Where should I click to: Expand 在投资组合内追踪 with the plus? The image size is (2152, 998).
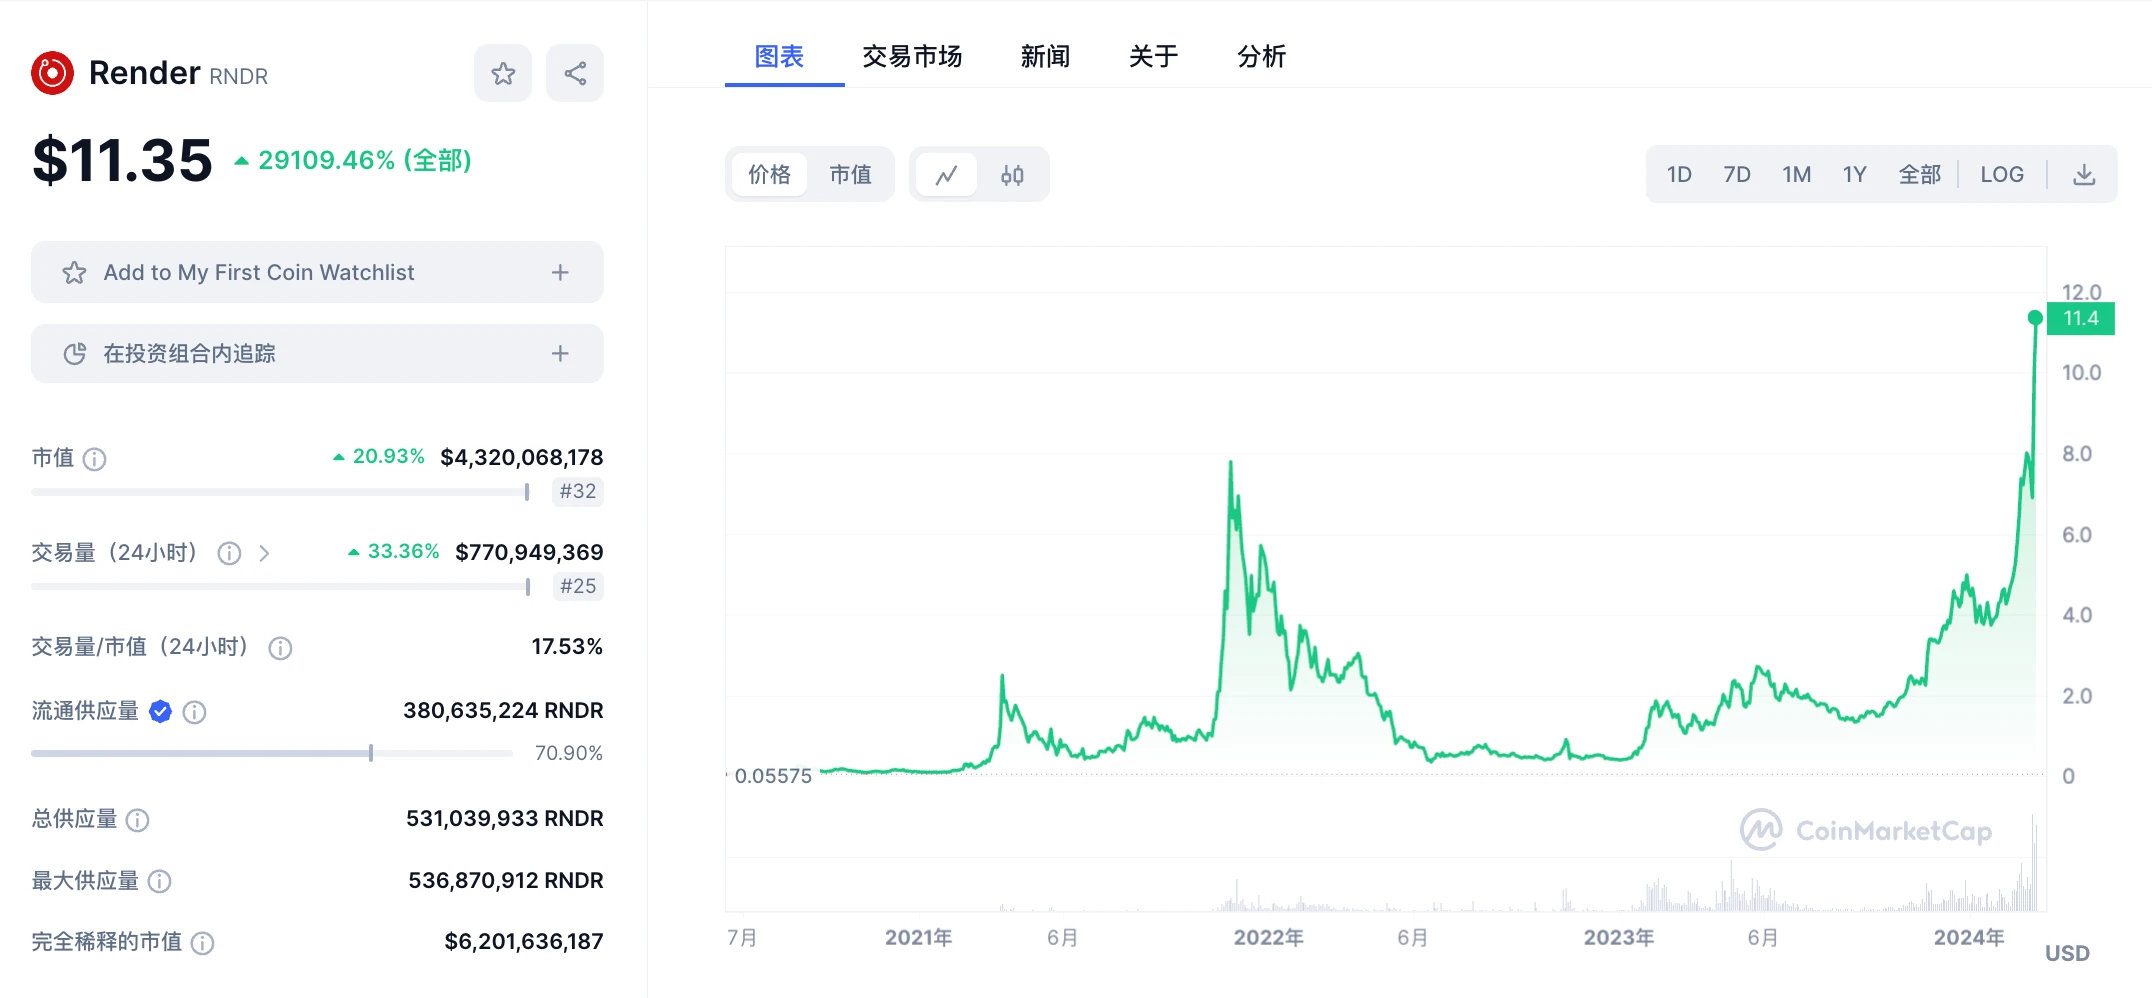(559, 353)
